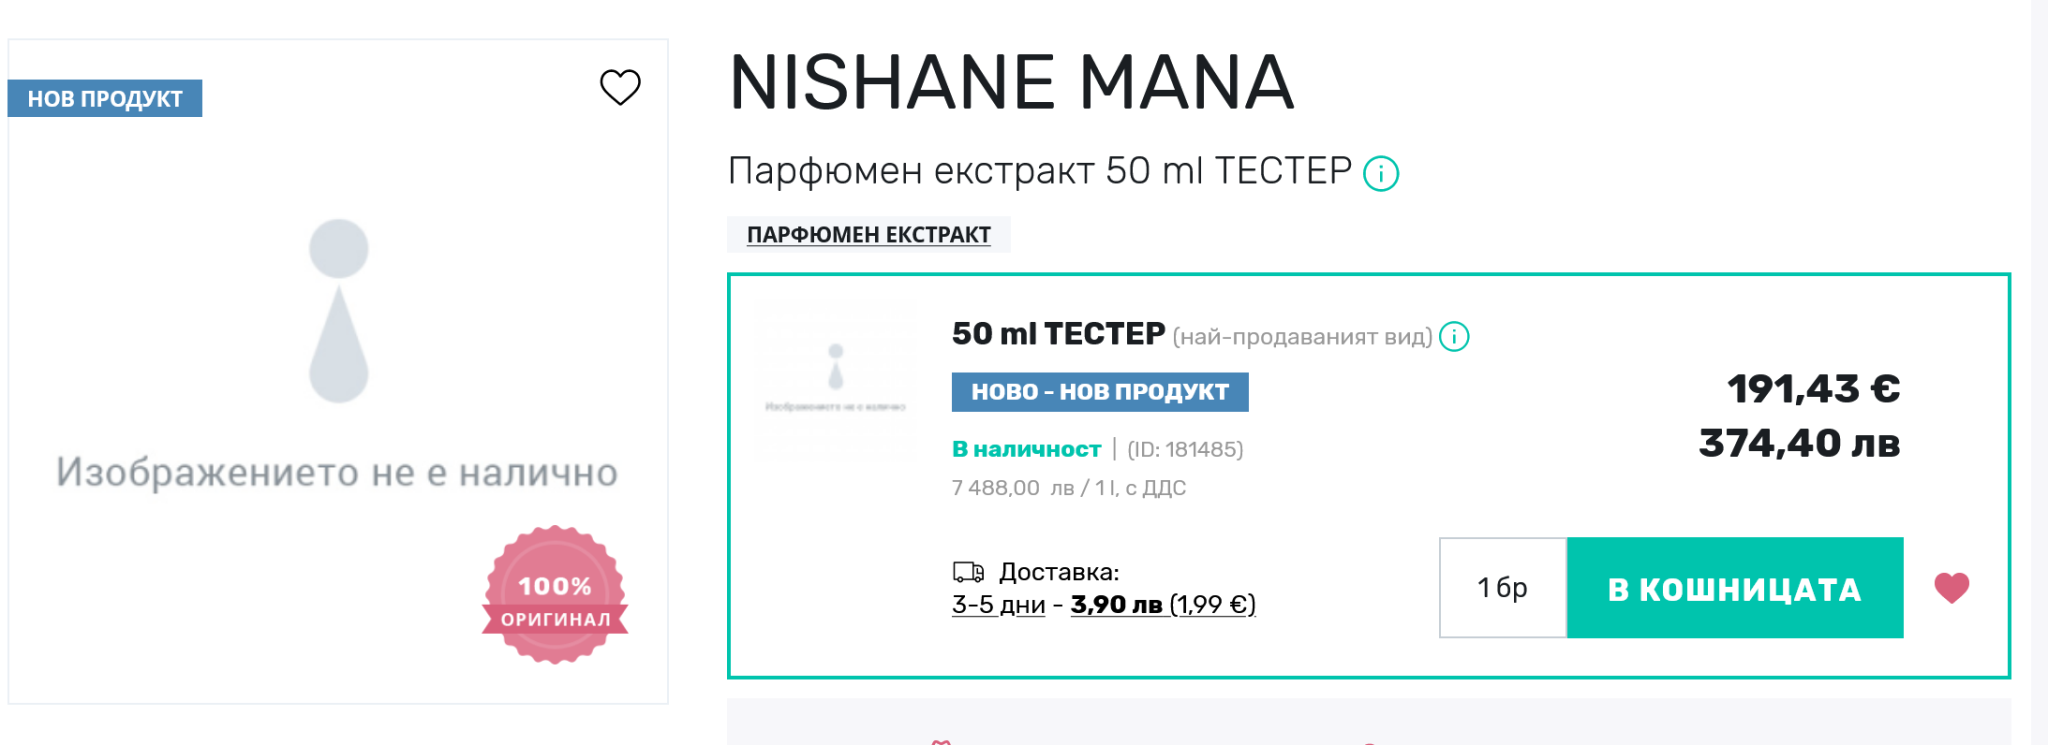2048x745 pixels.
Task: Click the Изображението не е налично text
Action: coord(337,472)
